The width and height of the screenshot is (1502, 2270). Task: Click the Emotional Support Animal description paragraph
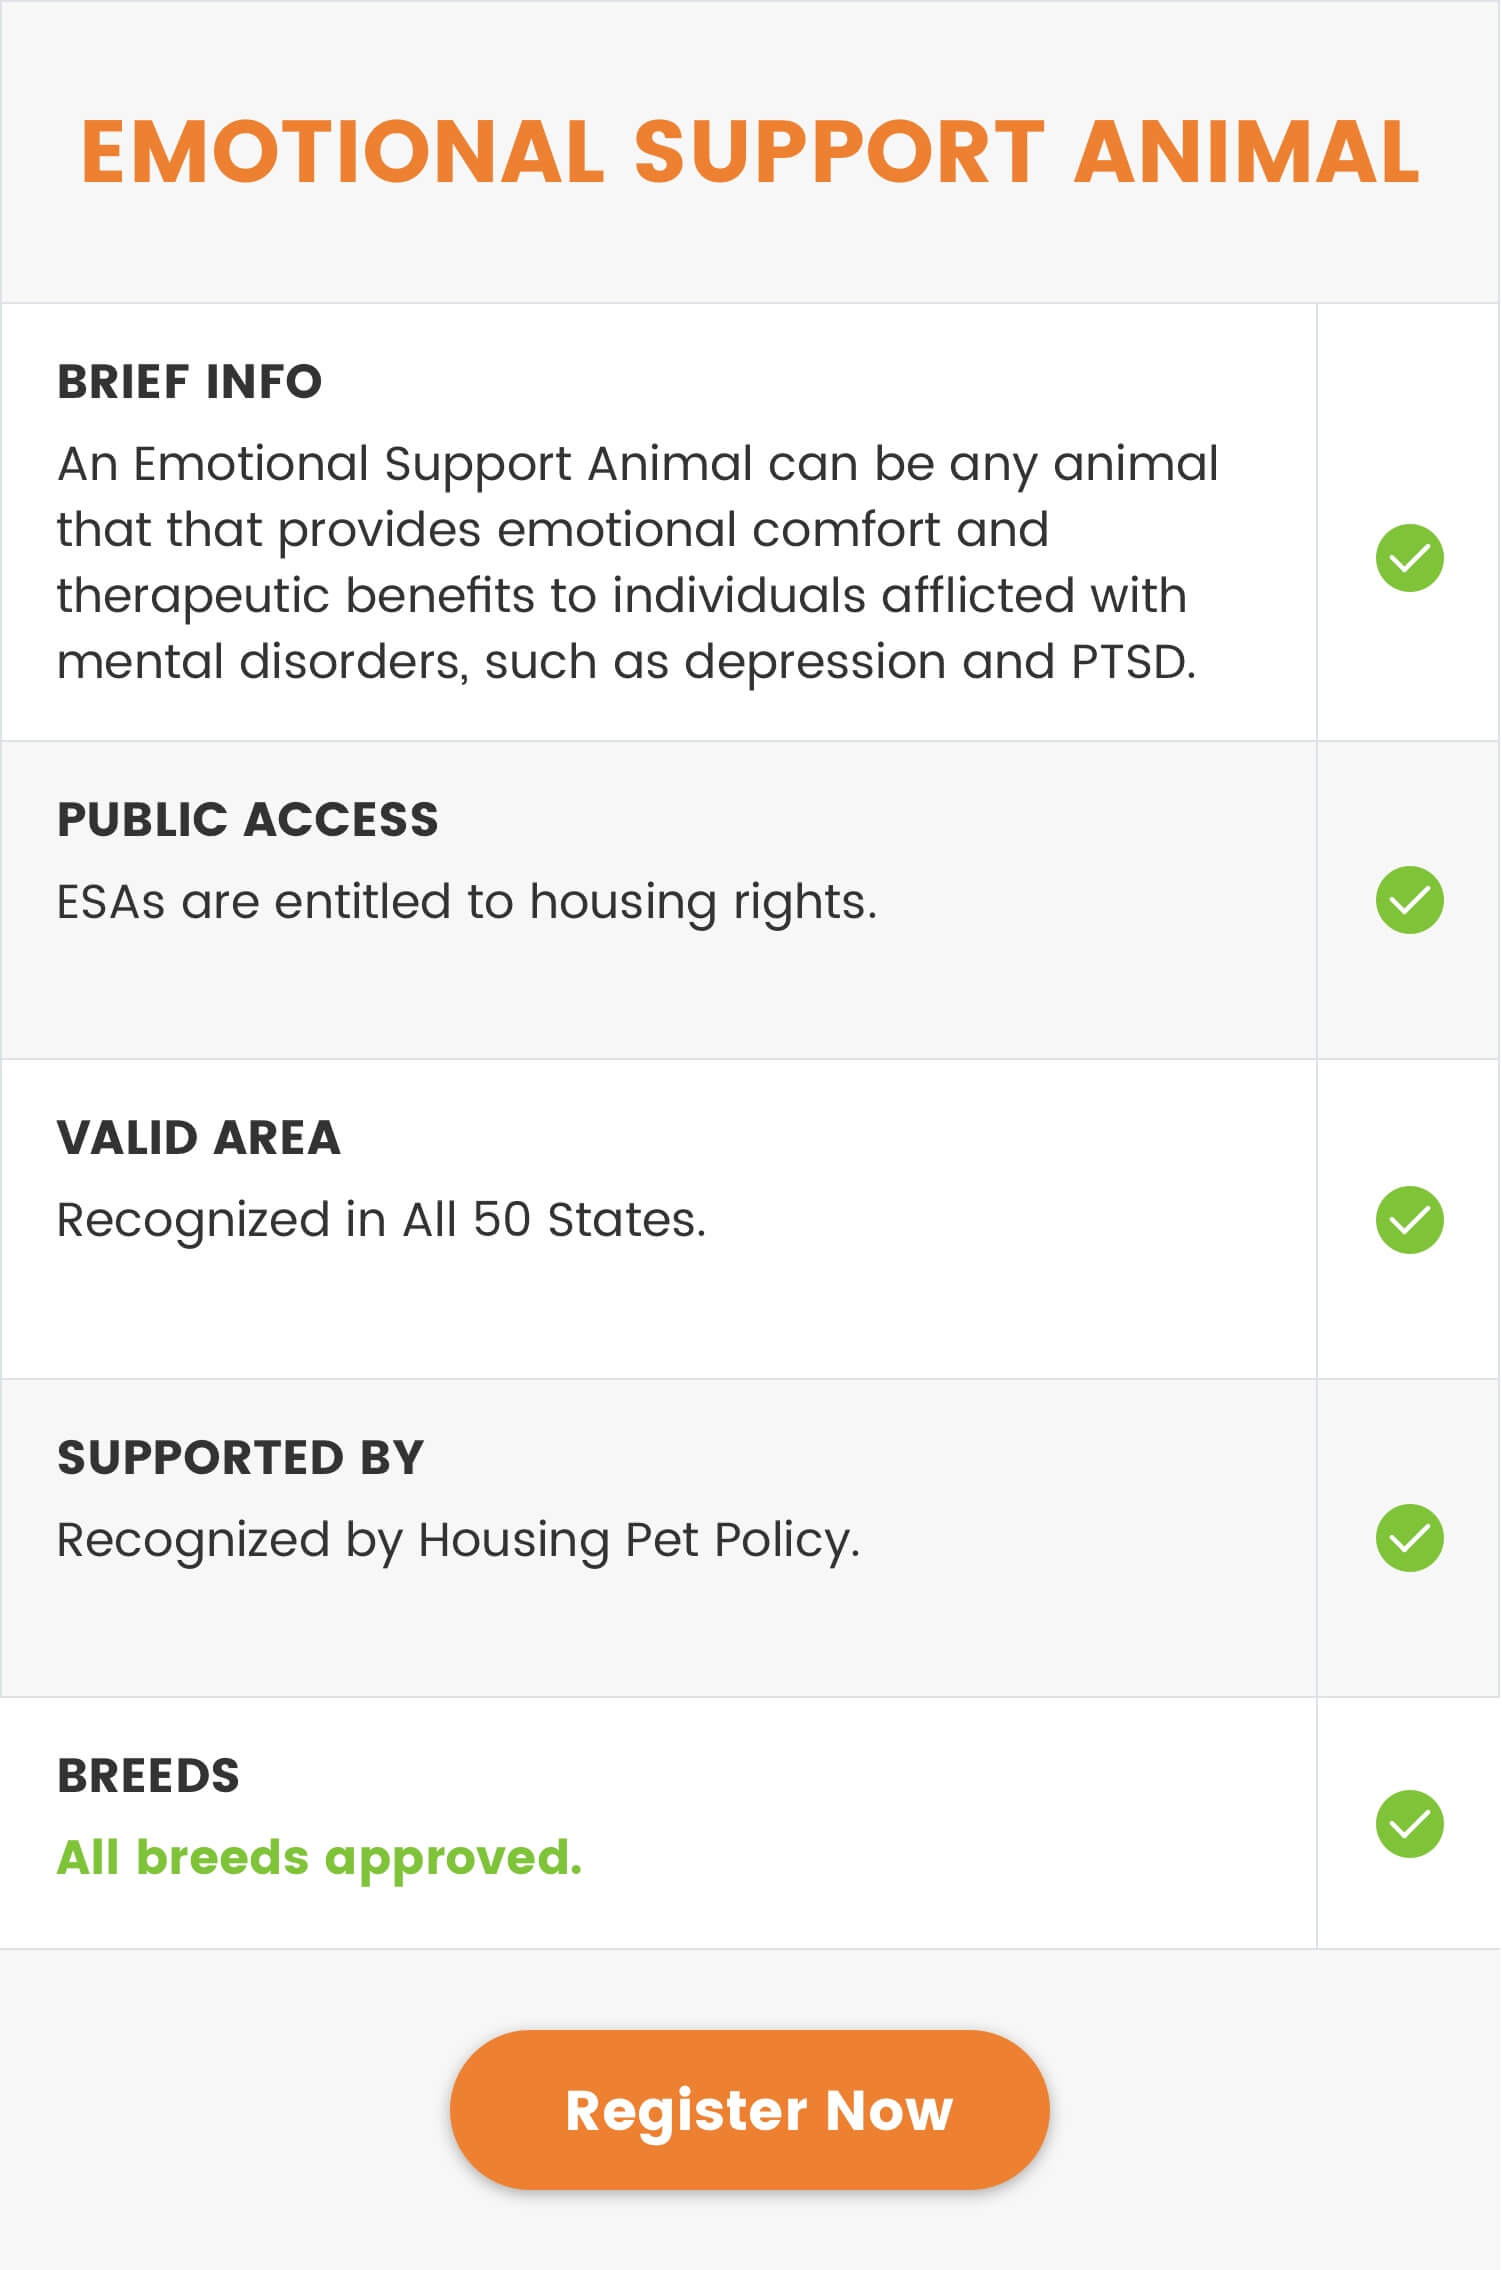638,563
